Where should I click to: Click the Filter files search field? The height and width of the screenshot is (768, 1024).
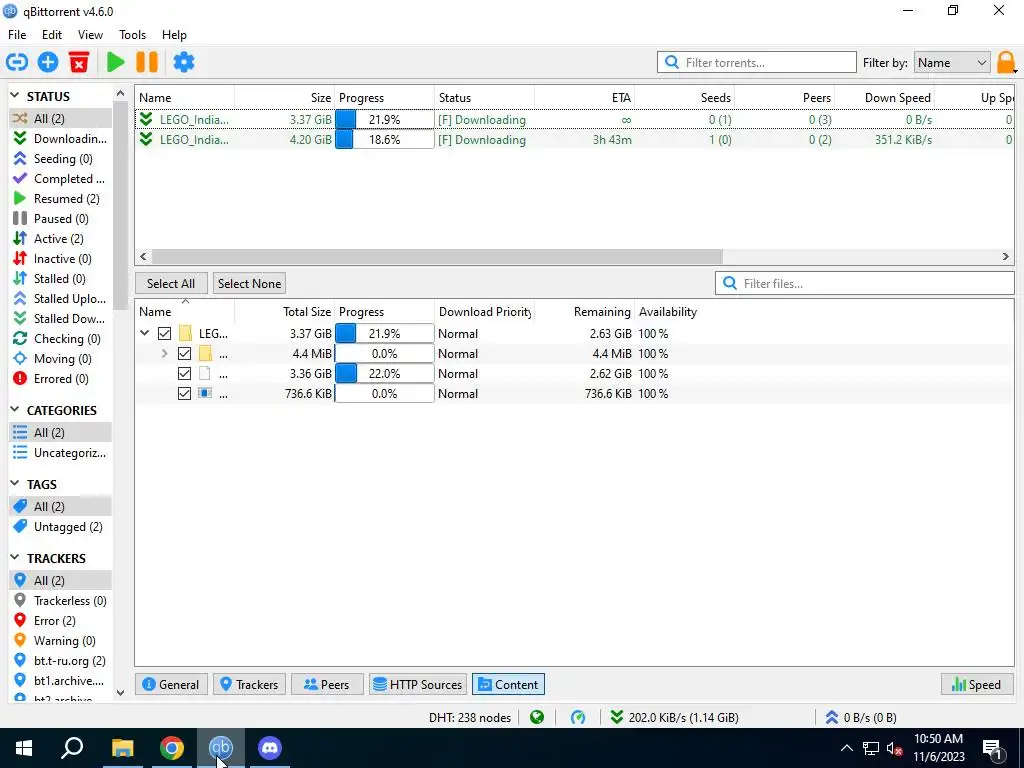pos(865,283)
